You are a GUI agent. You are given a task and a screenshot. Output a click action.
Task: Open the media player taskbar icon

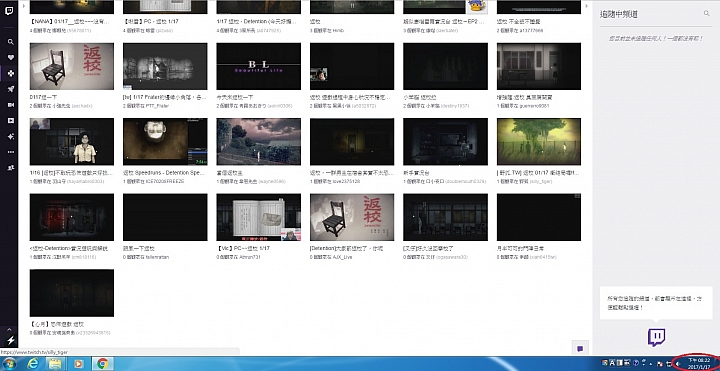coord(79,364)
